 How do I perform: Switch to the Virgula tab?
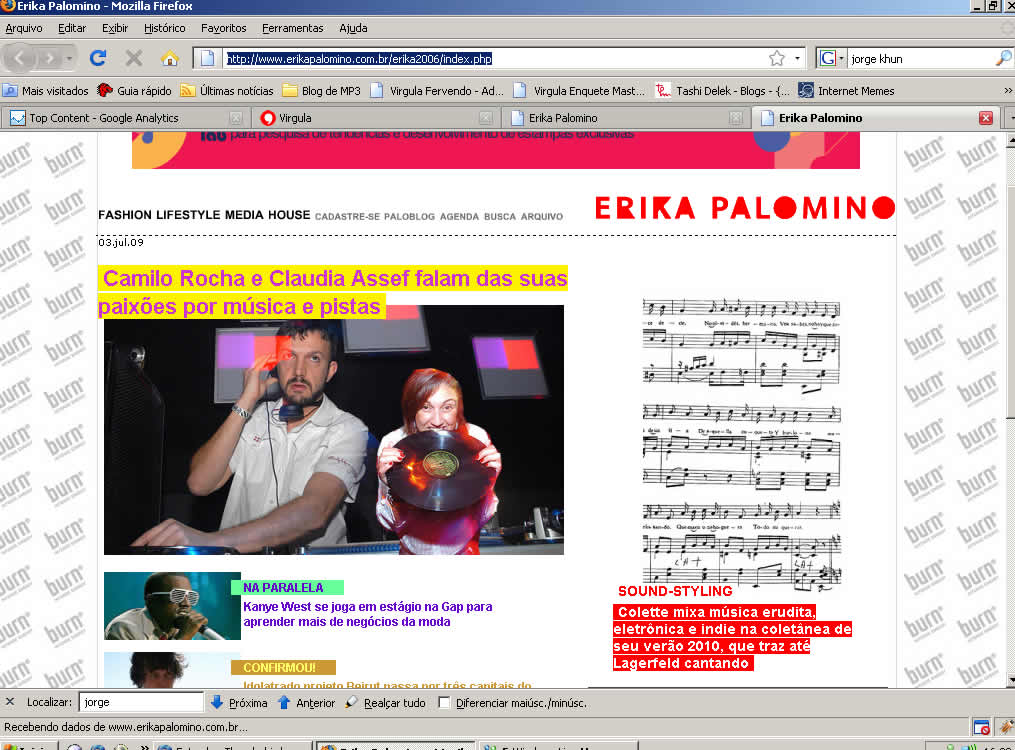point(375,118)
